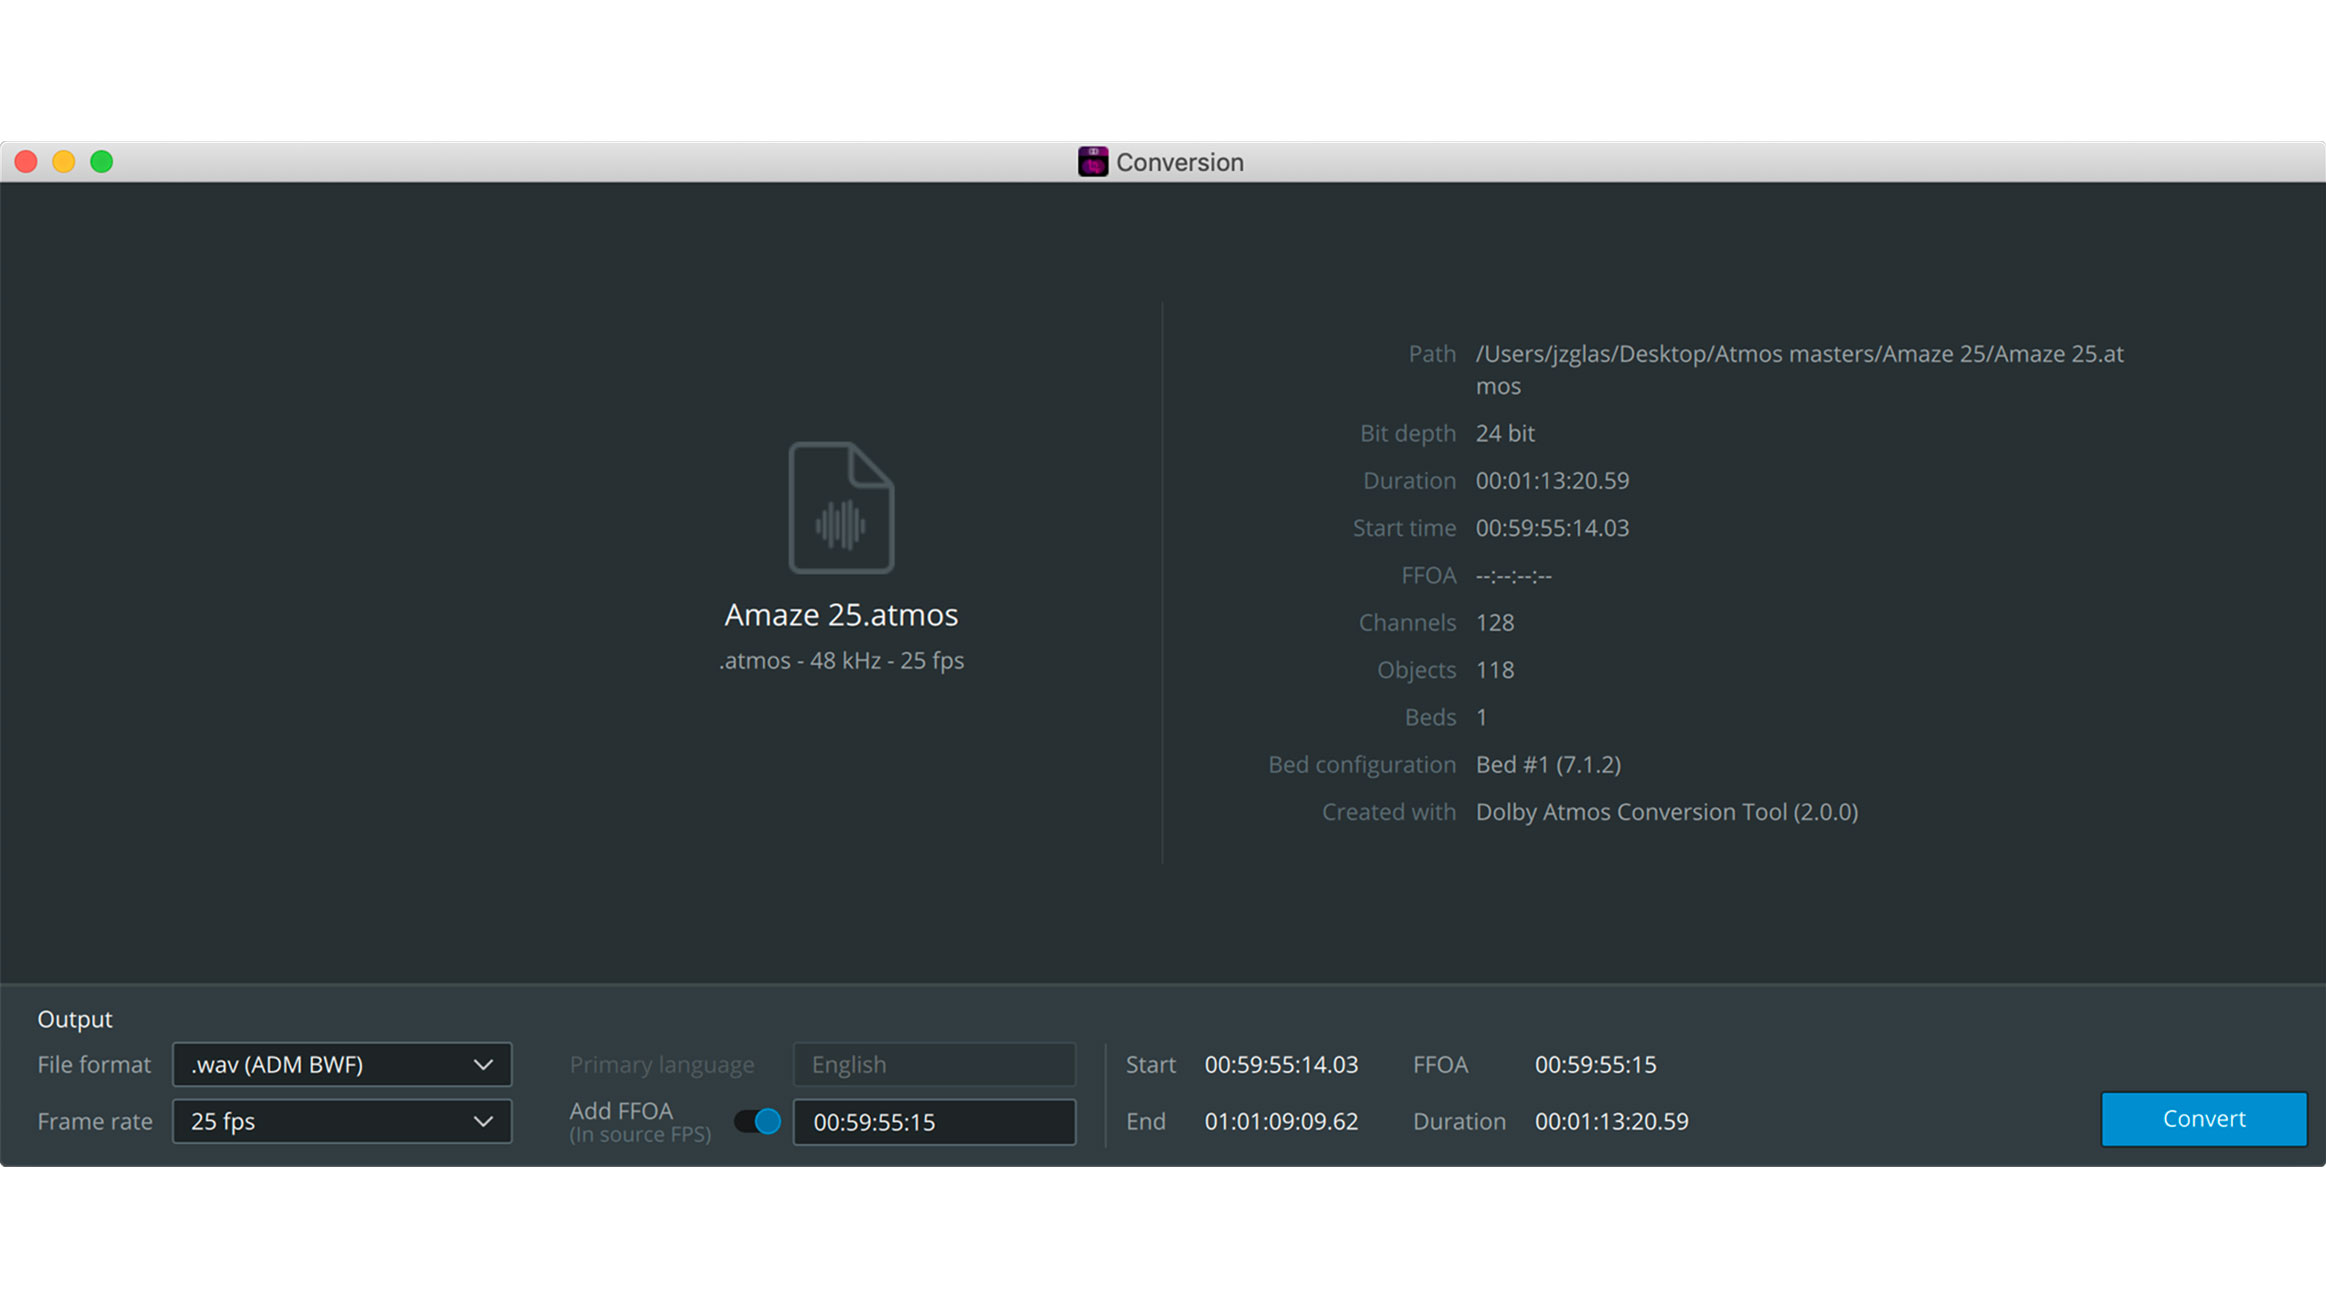This screenshot has height=1308, width=2326.
Task: Click the FFOA value 00:59:55:15 beside Convert
Action: pos(1594,1064)
